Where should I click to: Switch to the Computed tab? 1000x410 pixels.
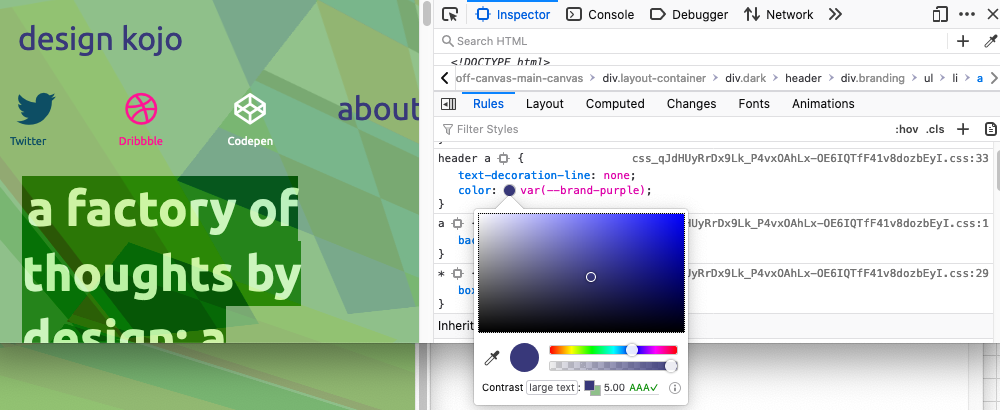coord(615,104)
